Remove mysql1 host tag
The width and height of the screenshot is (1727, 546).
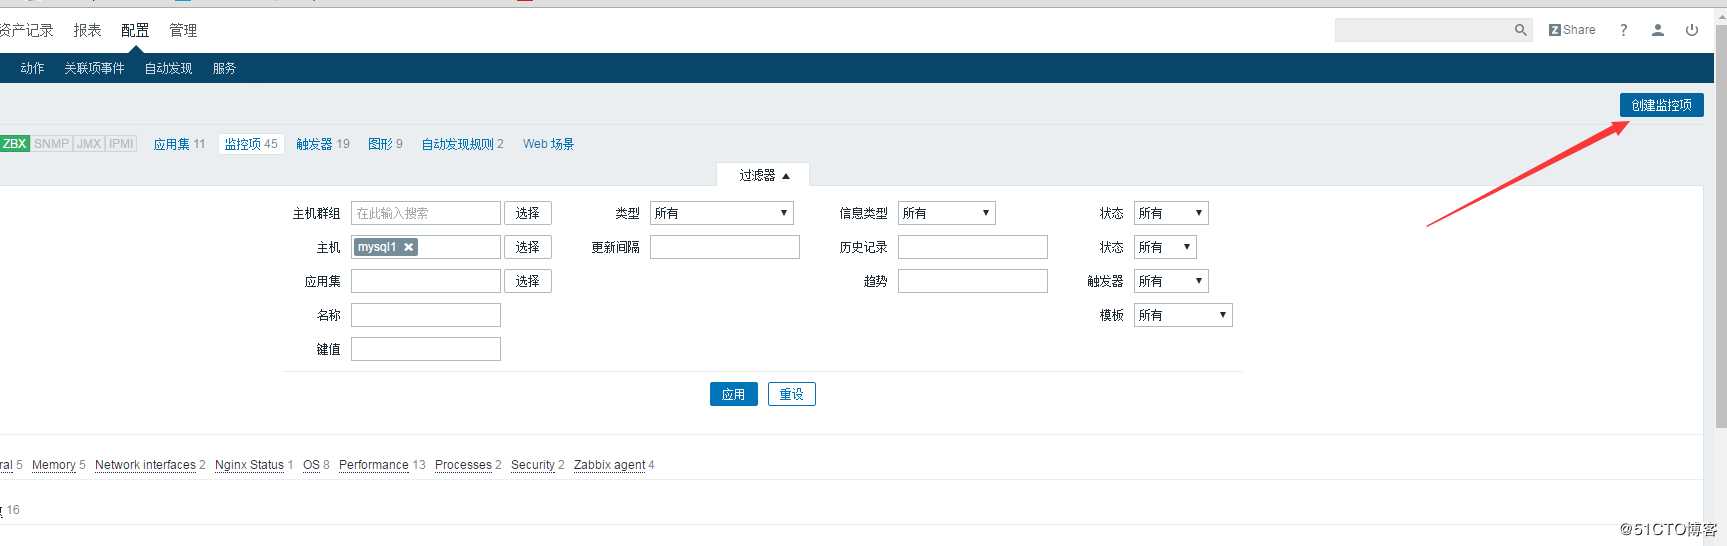(x=408, y=247)
